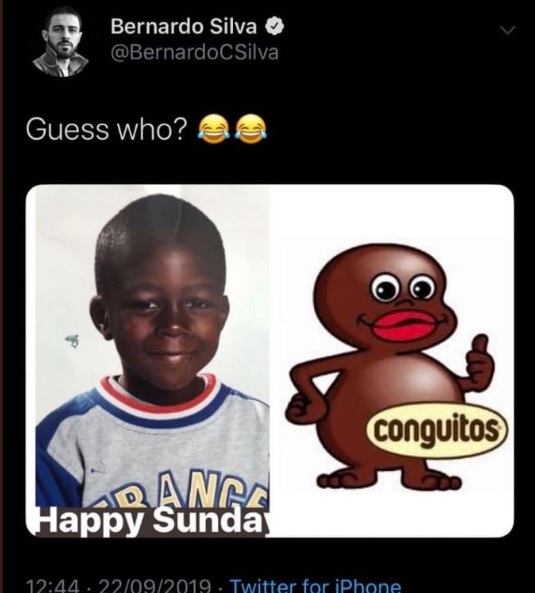The height and width of the screenshot is (593, 535).
Task: Select the "Guess who?" tweet text
Action: [107, 129]
